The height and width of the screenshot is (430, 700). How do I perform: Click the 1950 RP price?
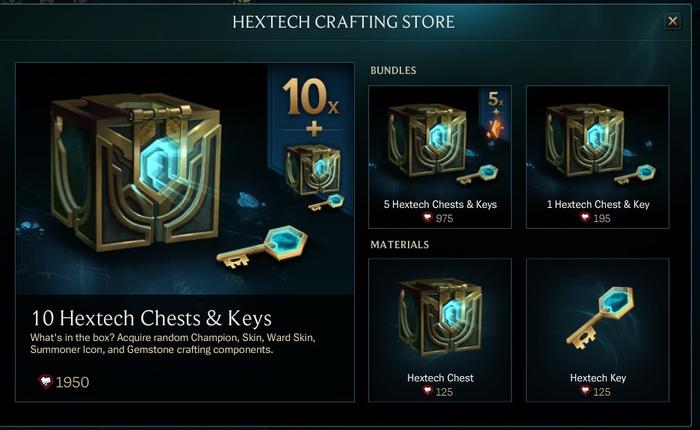coord(64,382)
